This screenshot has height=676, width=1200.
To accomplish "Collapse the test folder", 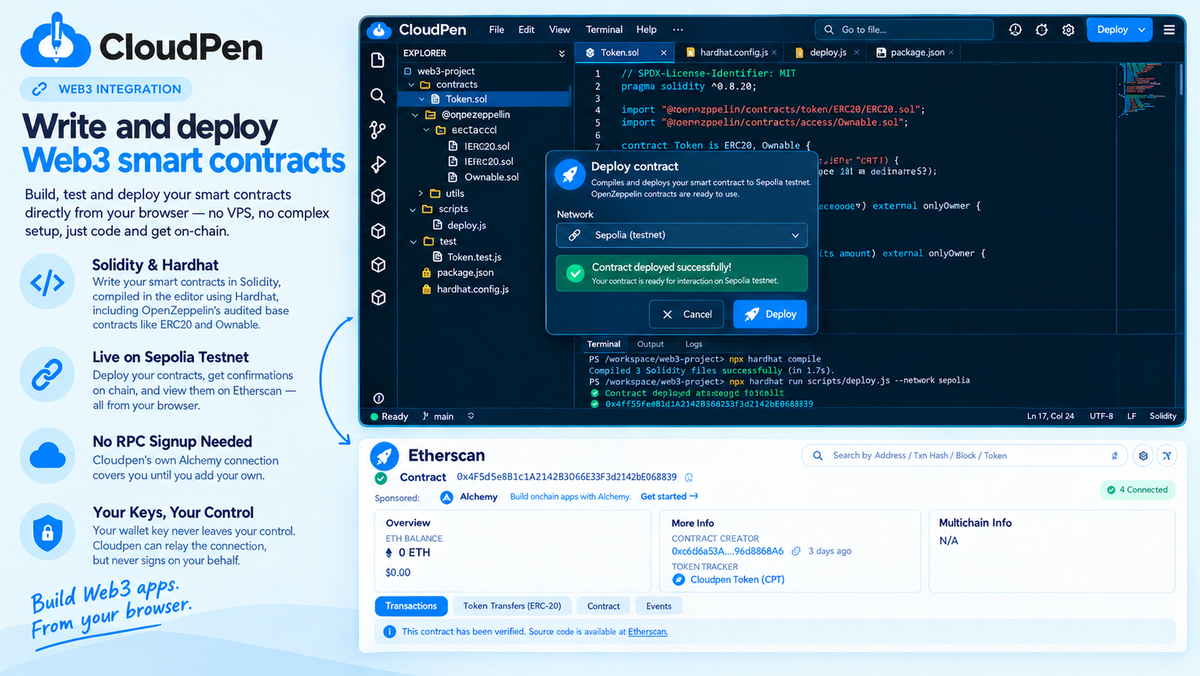I will (413, 242).
